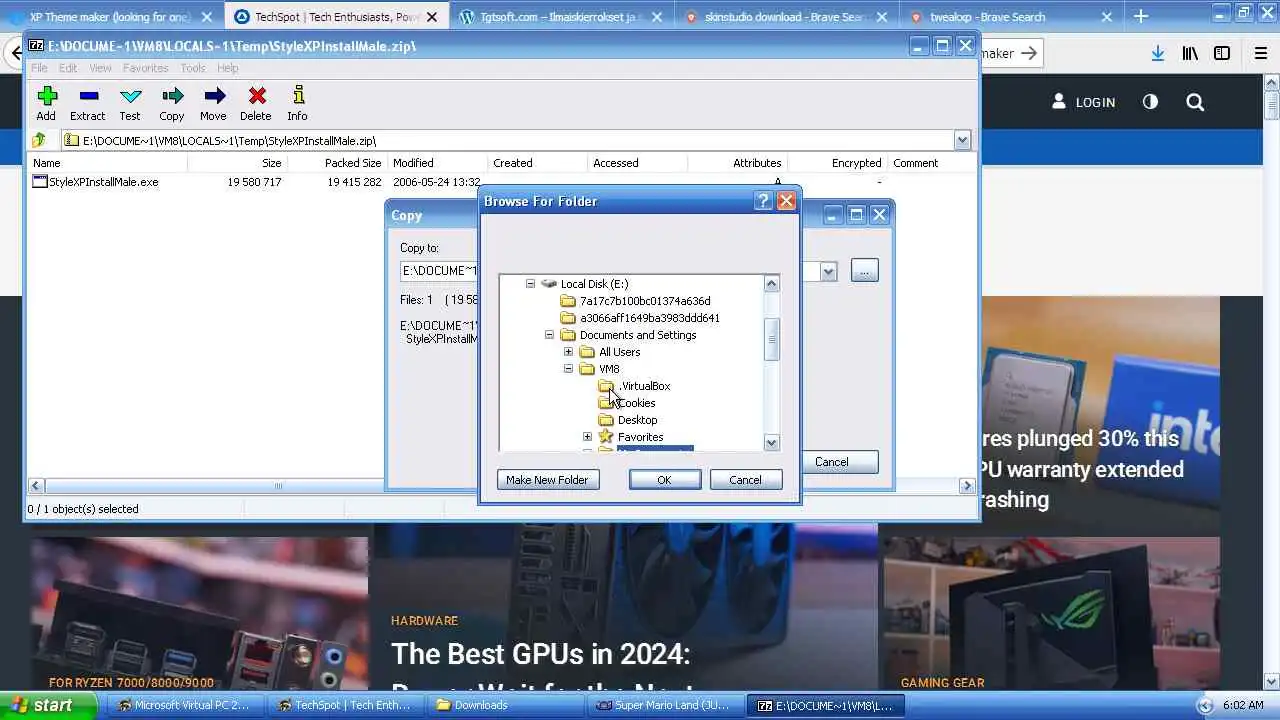Toggle the TechSpot dark mode contrast icon
Viewport: 1280px width, 720px height.
tap(1150, 102)
